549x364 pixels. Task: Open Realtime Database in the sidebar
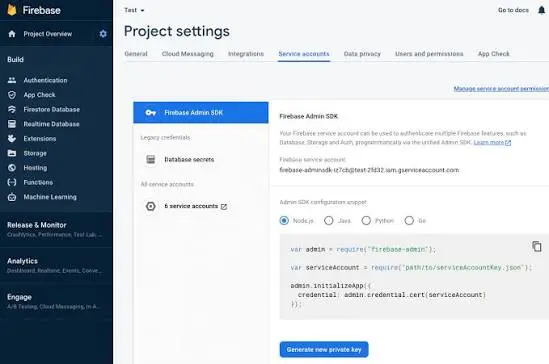51,124
